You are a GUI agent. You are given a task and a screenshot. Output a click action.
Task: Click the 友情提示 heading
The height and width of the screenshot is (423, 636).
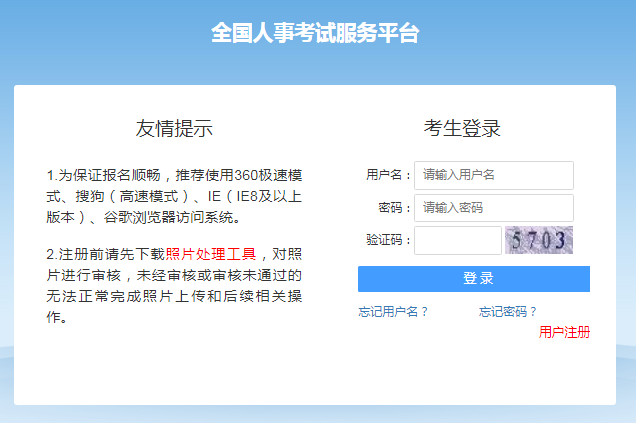pyautogui.click(x=174, y=129)
